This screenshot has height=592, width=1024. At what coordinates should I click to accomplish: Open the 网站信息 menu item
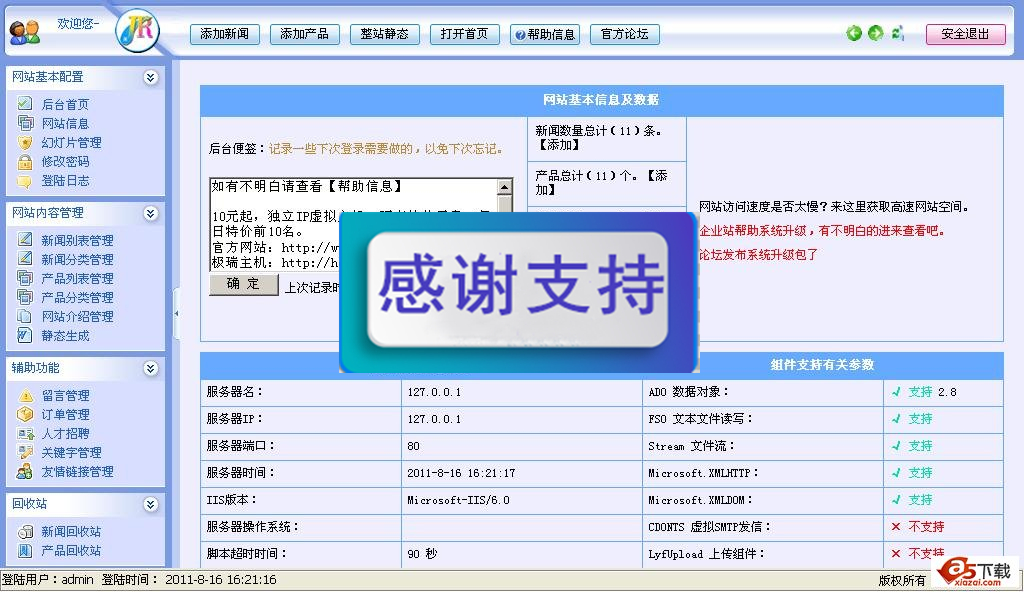point(65,123)
